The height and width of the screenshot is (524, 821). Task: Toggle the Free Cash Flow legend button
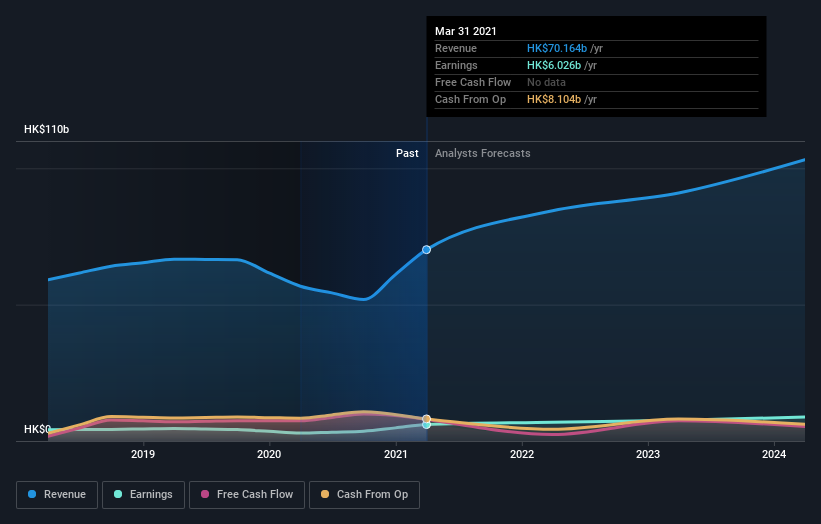(247, 495)
